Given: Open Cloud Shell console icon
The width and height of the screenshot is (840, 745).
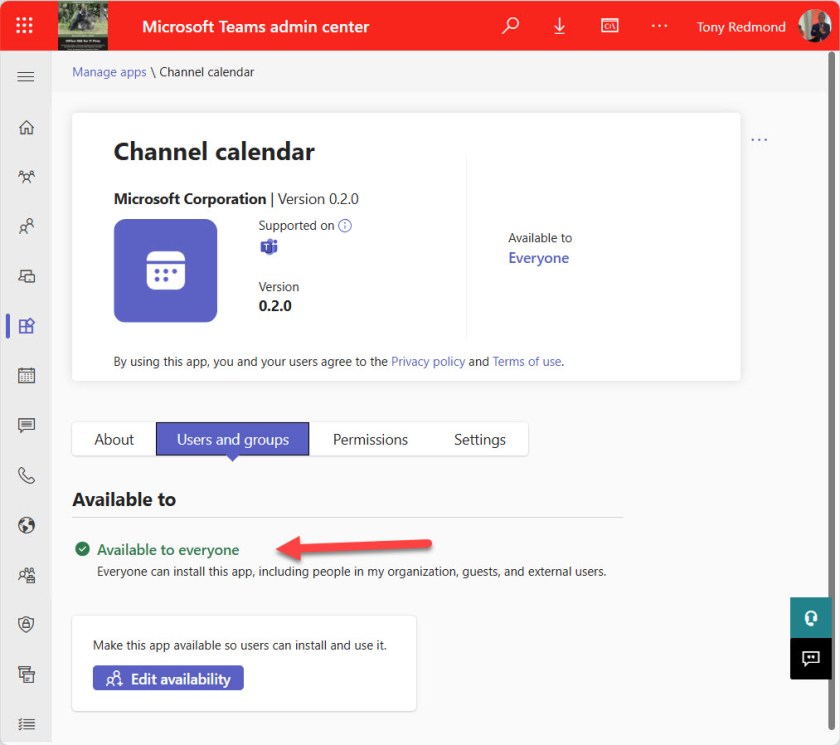Looking at the screenshot, I should [x=610, y=25].
